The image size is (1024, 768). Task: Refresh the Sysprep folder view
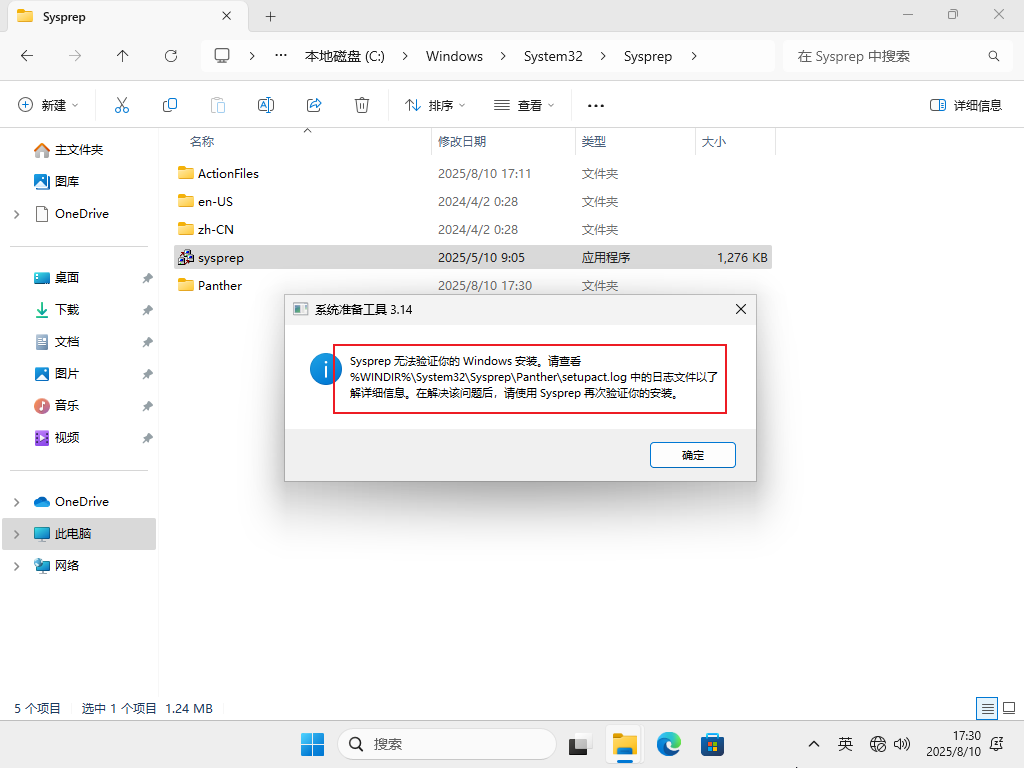pos(171,56)
